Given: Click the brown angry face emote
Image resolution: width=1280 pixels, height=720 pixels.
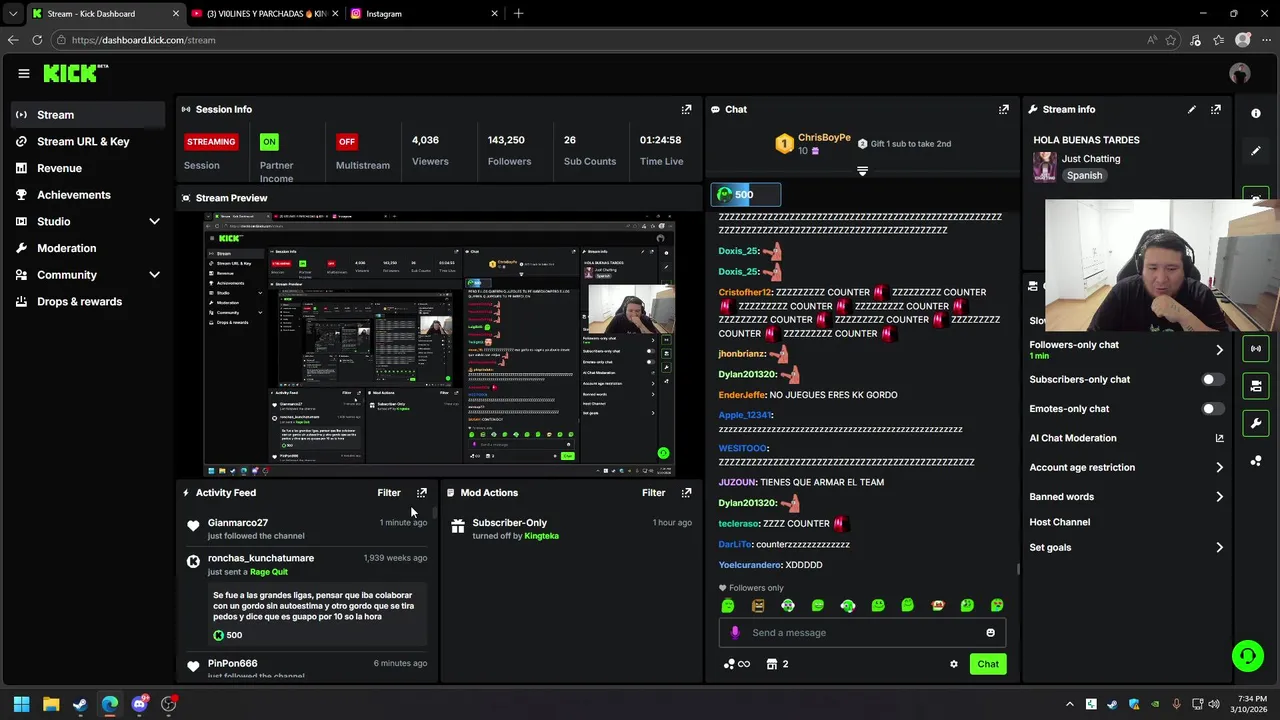Looking at the screenshot, I should coord(758,605).
